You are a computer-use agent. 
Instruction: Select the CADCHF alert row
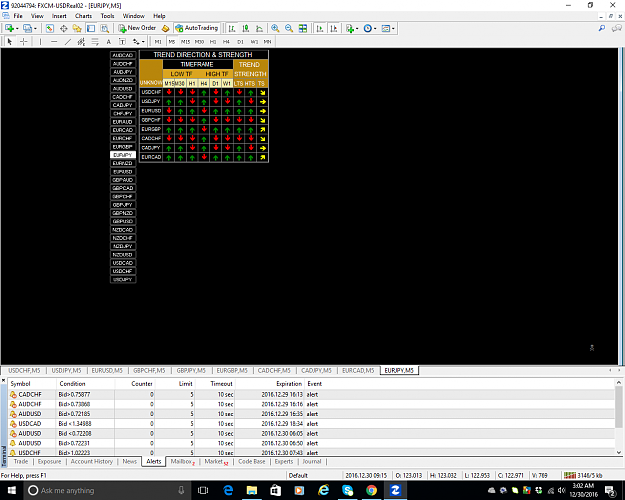coord(312,394)
